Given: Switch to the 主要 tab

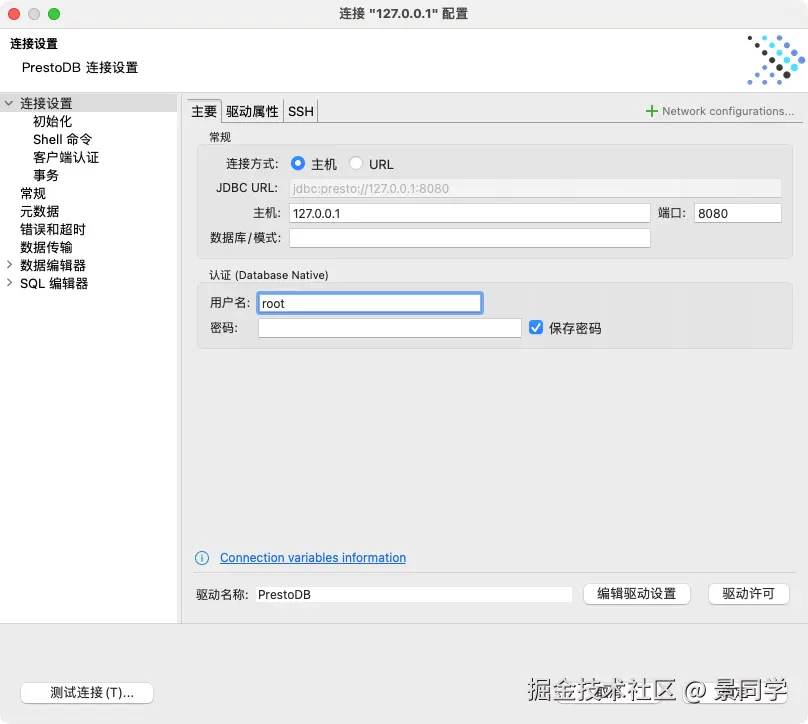Looking at the screenshot, I should point(204,111).
